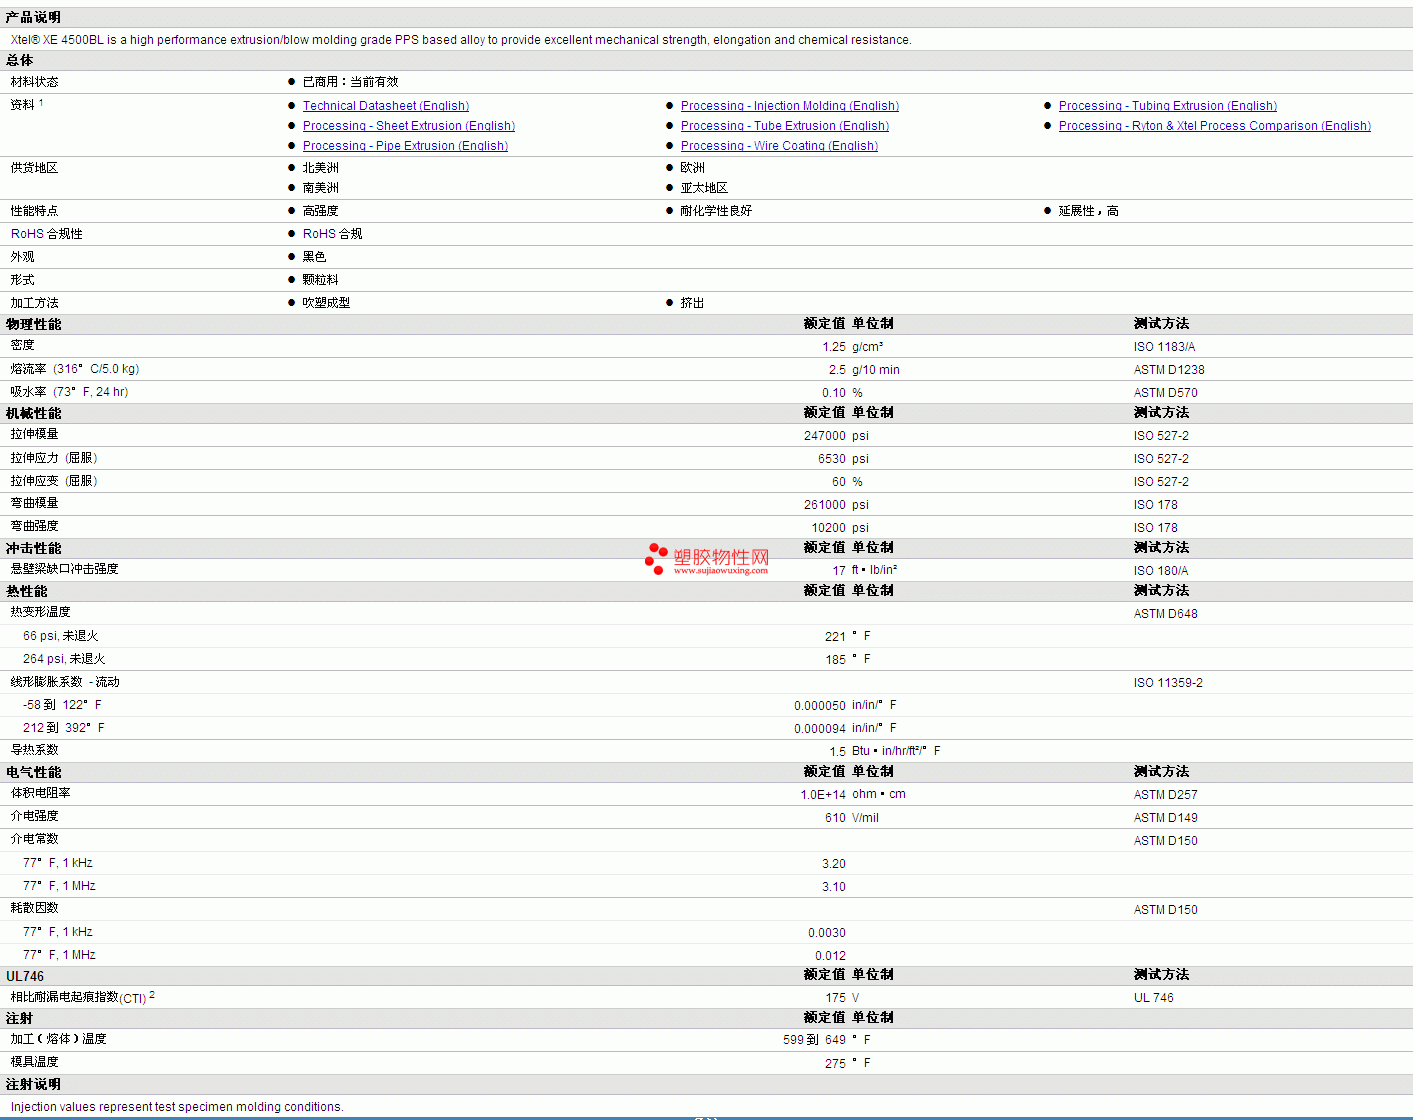The width and height of the screenshot is (1413, 1120).
Task: Click the '0.000094' expansion coefficient value
Action: point(820,729)
